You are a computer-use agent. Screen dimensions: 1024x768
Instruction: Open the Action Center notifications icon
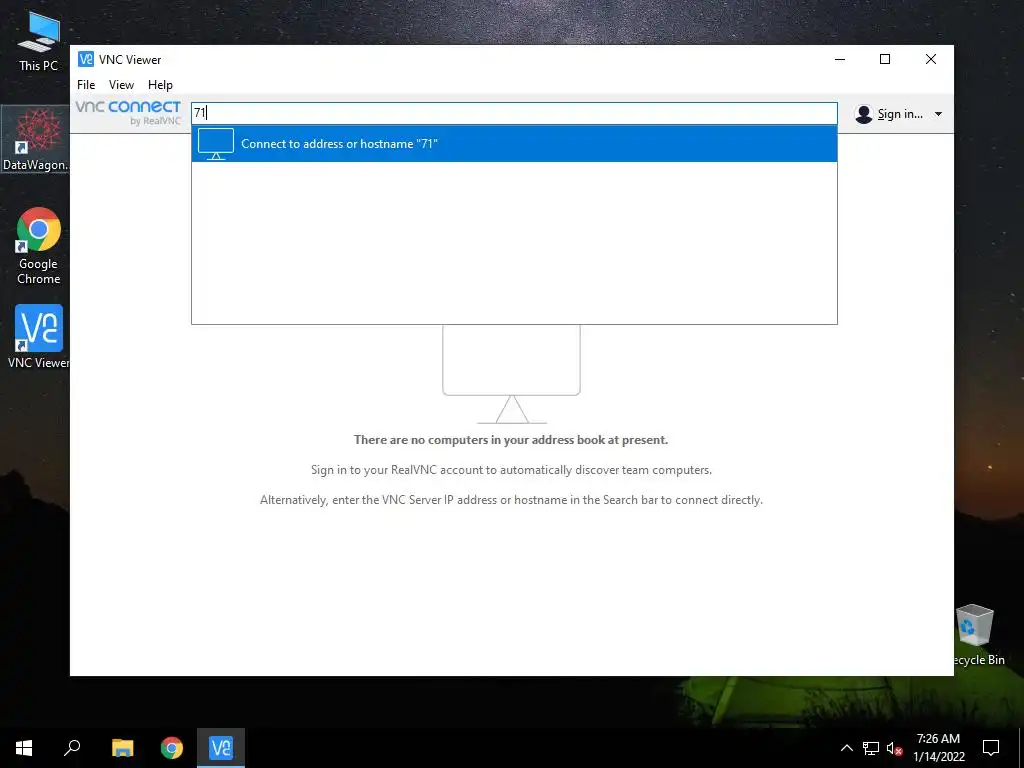click(991, 748)
